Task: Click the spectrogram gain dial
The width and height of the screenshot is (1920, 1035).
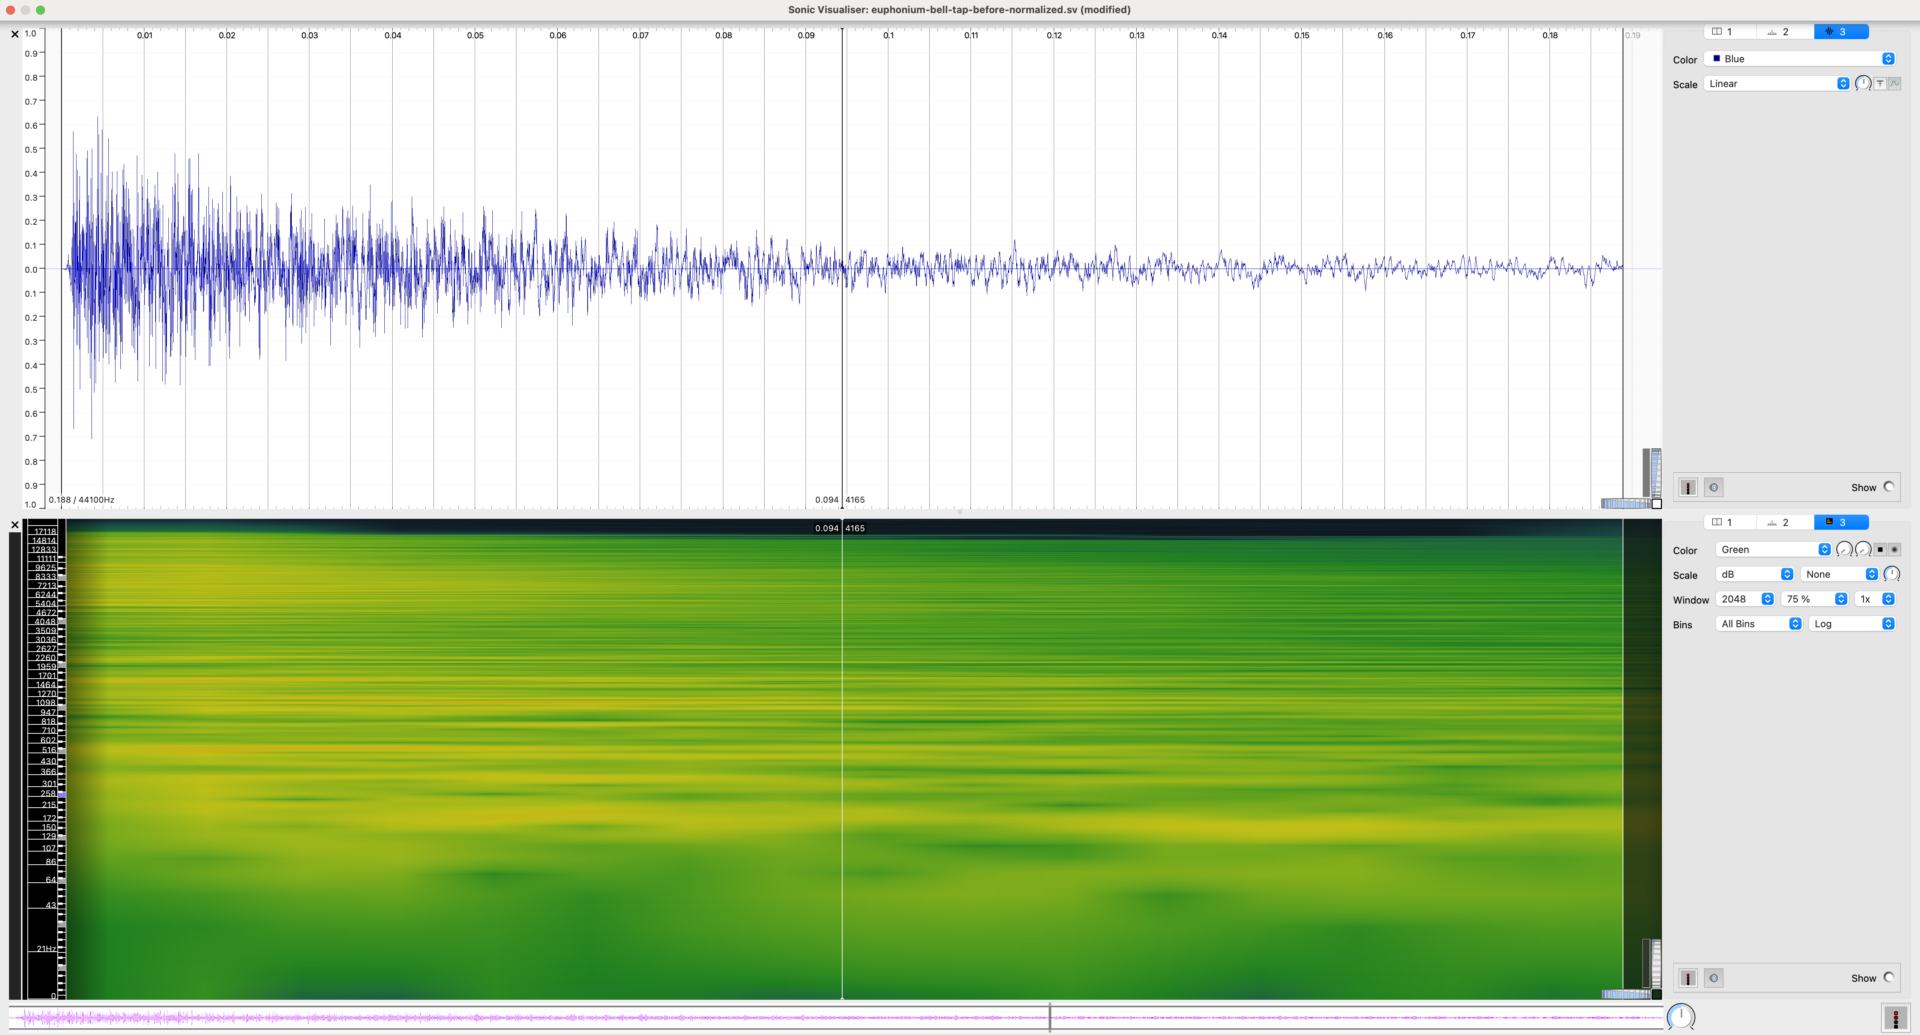Action: [1891, 575]
